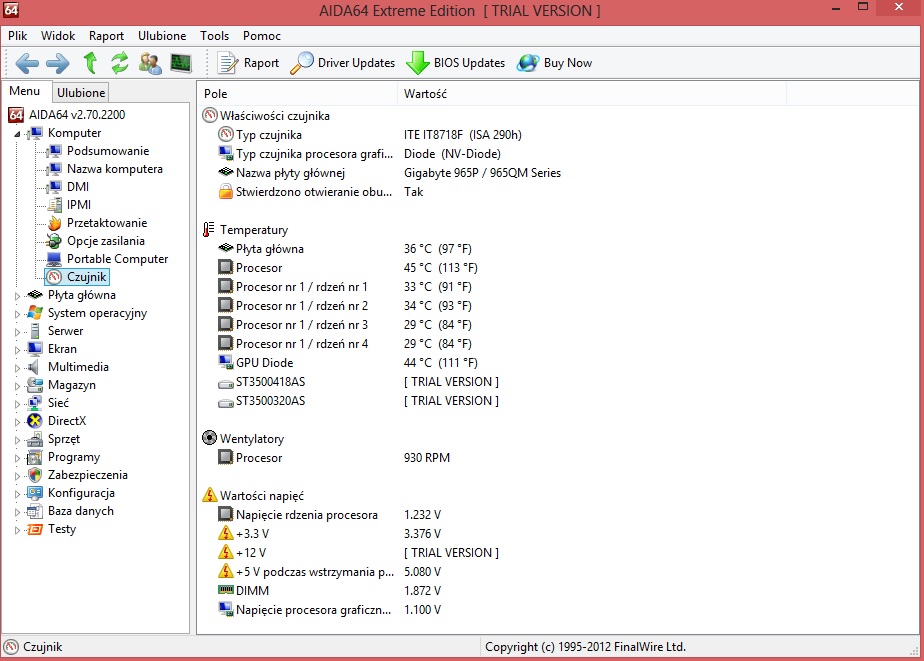Image resolution: width=924 pixels, height=661 pixels.
Task: Refresh the view with green circular arrows
Action: pos(120,63)
